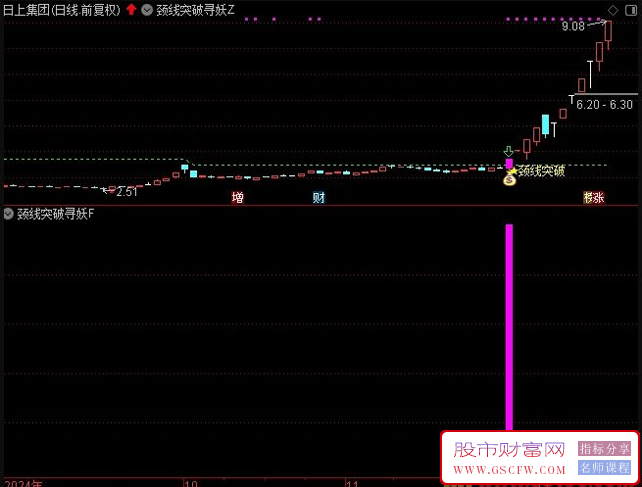The width and height of the screenshot is (642, 487).
Task: Click the diamond icon at top right
Action: point(613,10)
